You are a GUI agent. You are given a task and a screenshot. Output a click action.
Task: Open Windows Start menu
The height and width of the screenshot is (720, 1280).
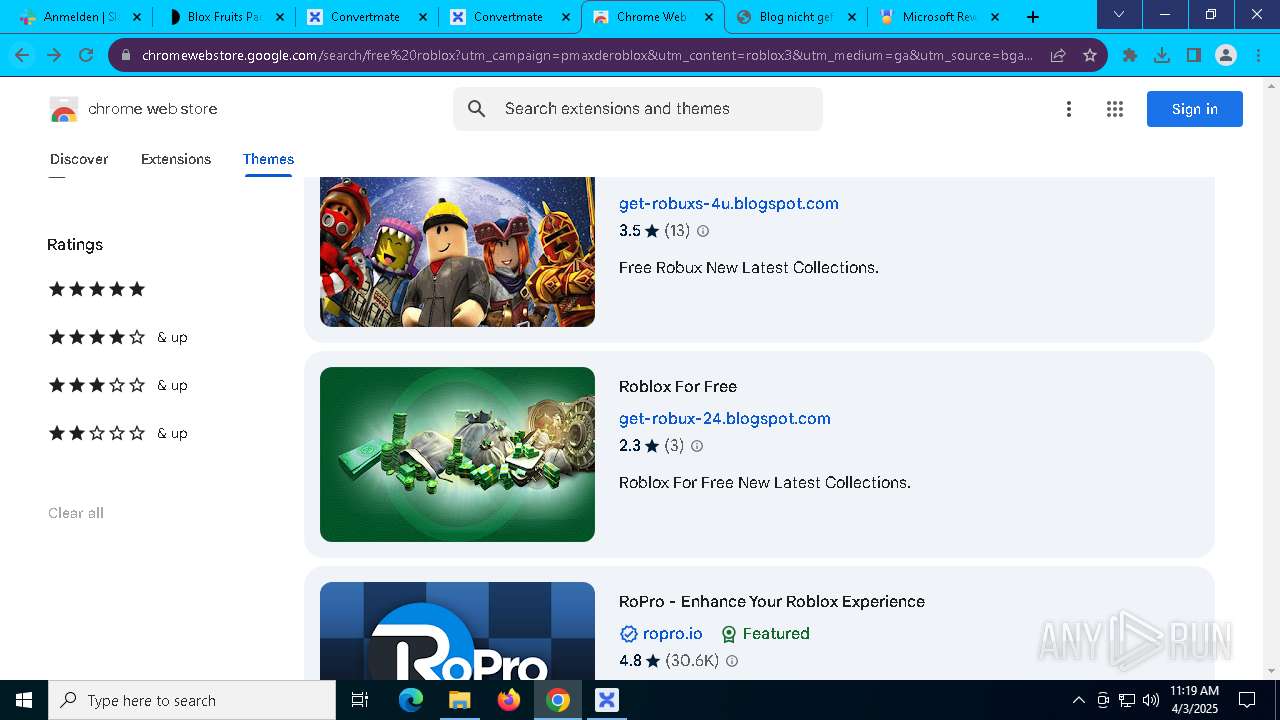click(24, 700)
